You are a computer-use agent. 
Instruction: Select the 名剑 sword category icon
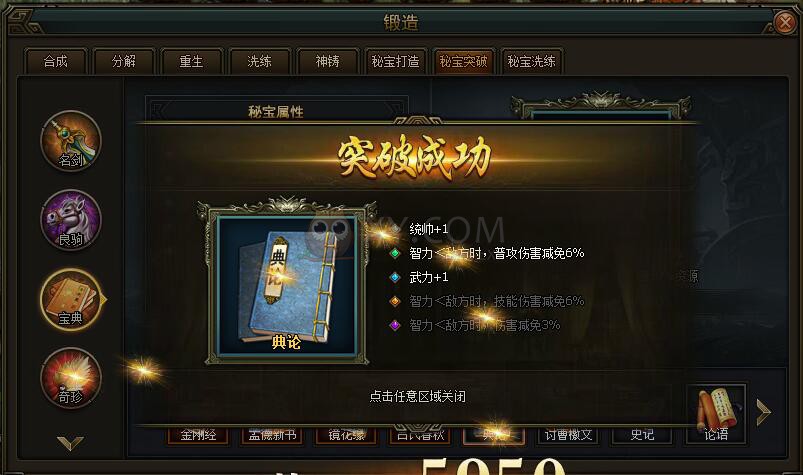click(x=71, y=141)
